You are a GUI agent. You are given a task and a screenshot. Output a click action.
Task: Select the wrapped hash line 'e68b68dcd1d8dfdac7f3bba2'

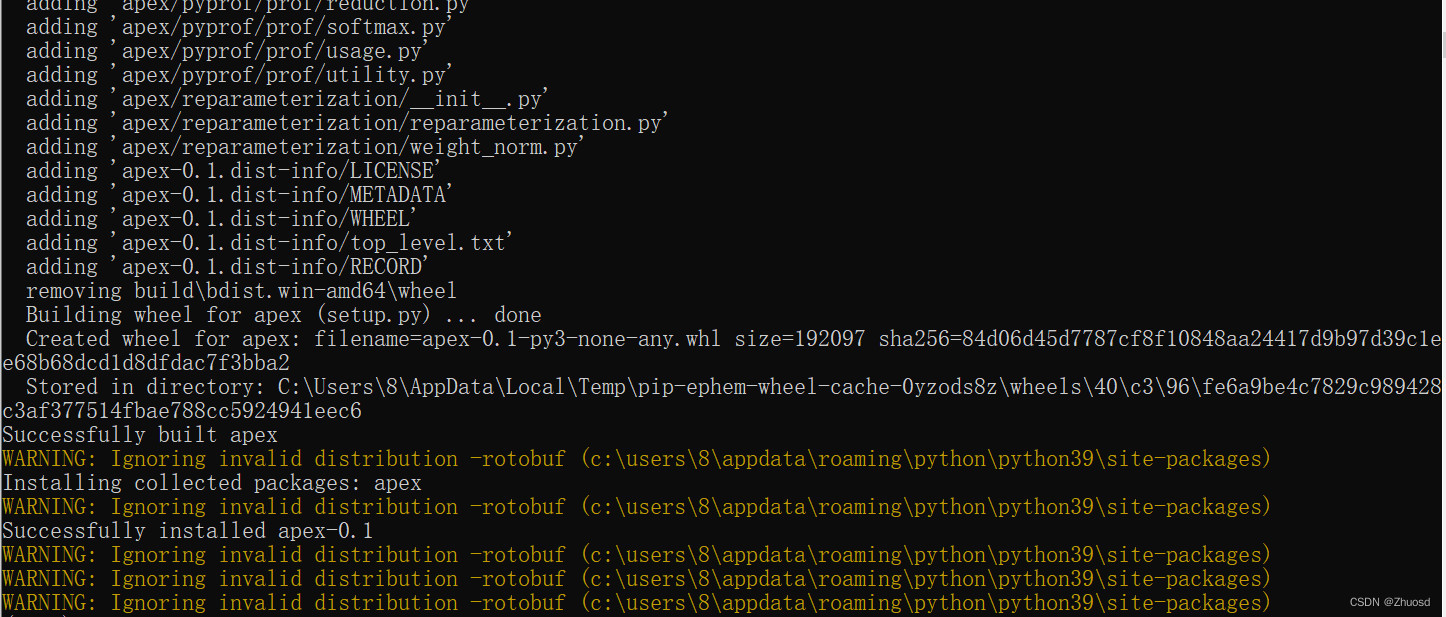(146, 363)
